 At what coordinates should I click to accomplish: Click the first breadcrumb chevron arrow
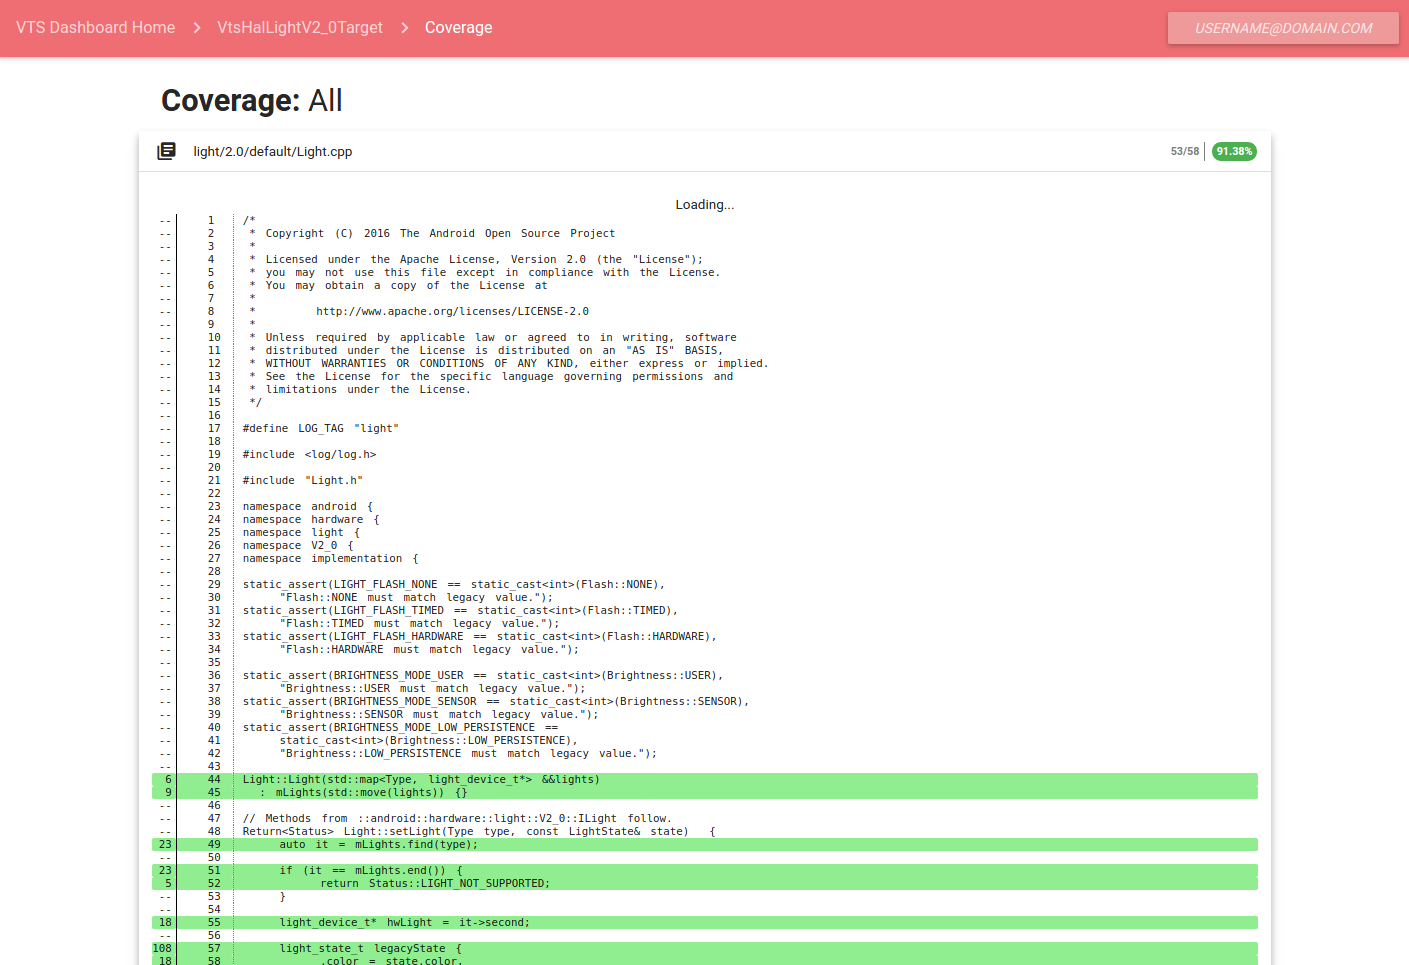click(197, 28)
